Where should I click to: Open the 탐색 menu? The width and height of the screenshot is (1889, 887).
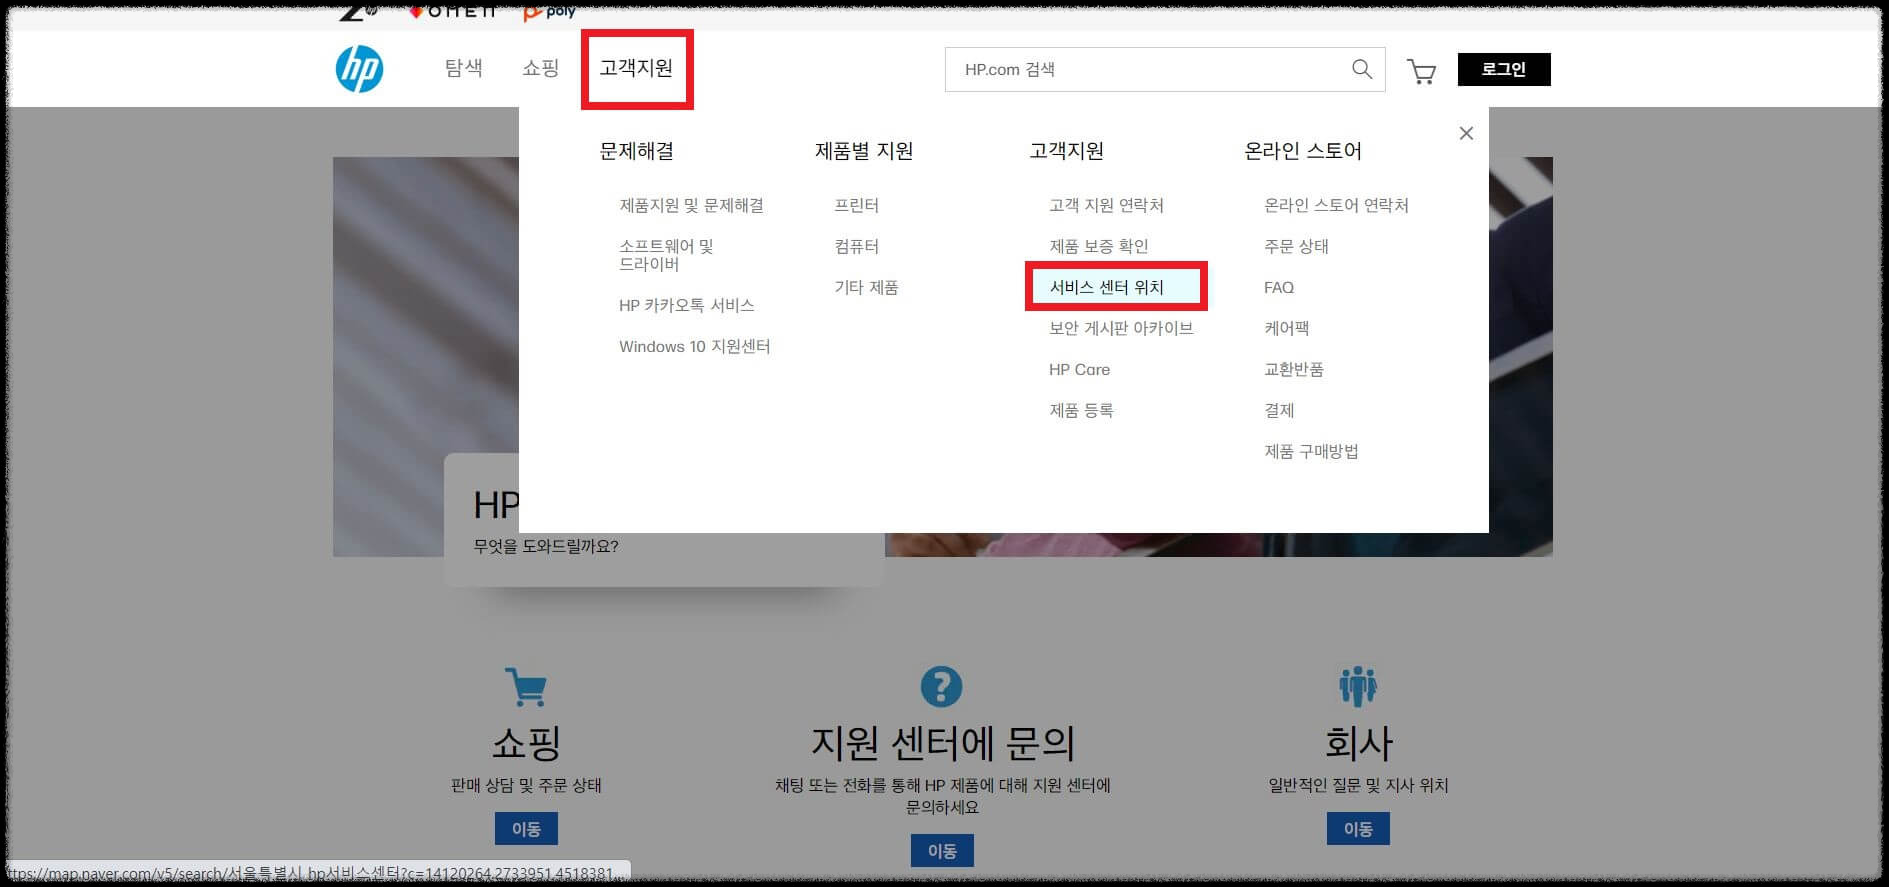[x=464, y=68]
